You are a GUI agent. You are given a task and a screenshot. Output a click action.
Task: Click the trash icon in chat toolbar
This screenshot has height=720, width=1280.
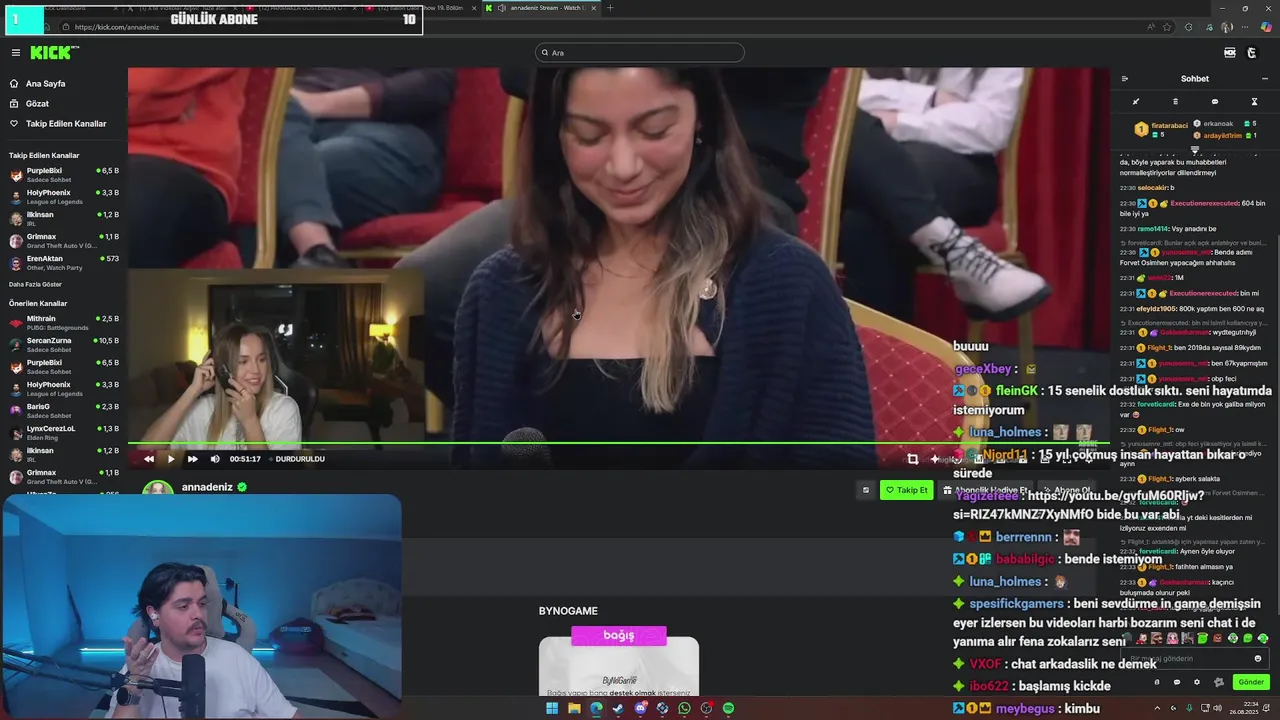(1175, 102)
